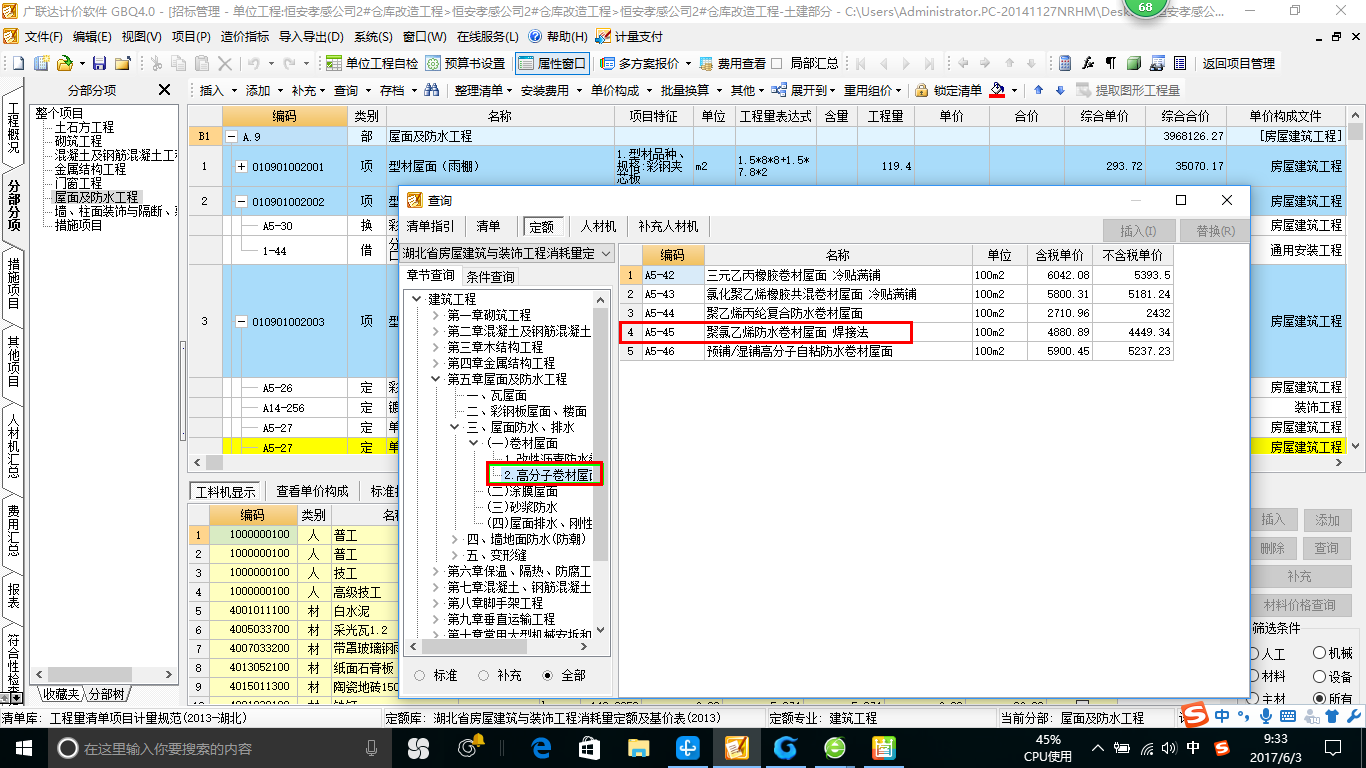Collapse the 第五章屋面及防水工程 tree node
Viewport: 1366px width, 768px height.
(436, 379)
